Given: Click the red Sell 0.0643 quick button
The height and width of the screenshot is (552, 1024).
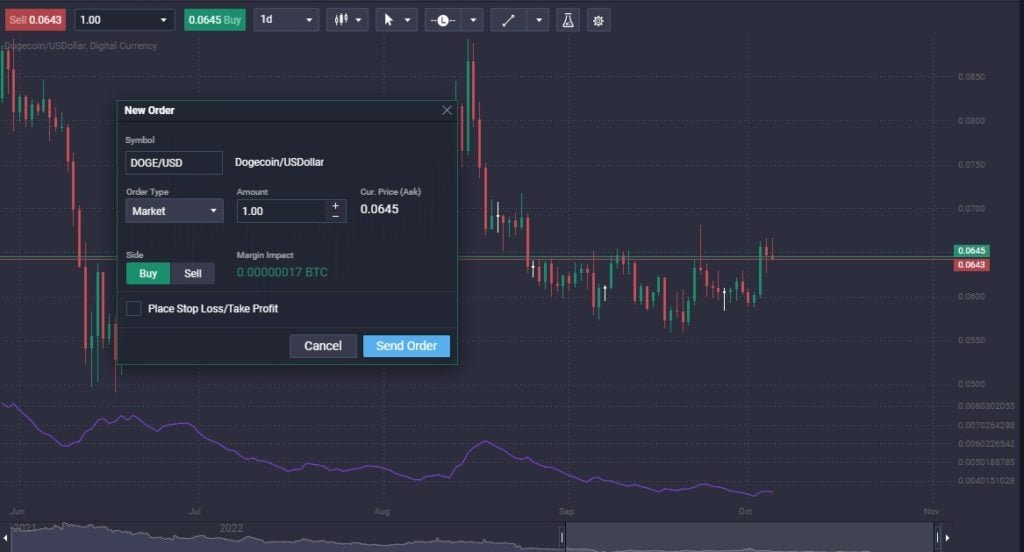Looking at the screenshot, I should click(x=34, y=20).
